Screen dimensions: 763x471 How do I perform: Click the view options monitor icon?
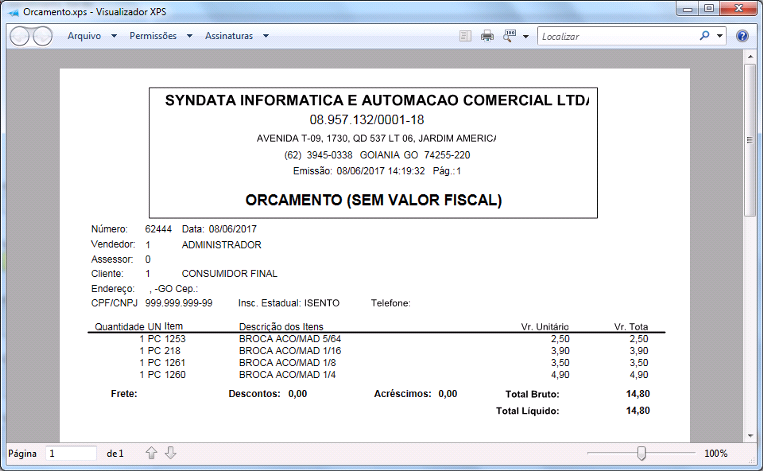click(x=509, y=36)
